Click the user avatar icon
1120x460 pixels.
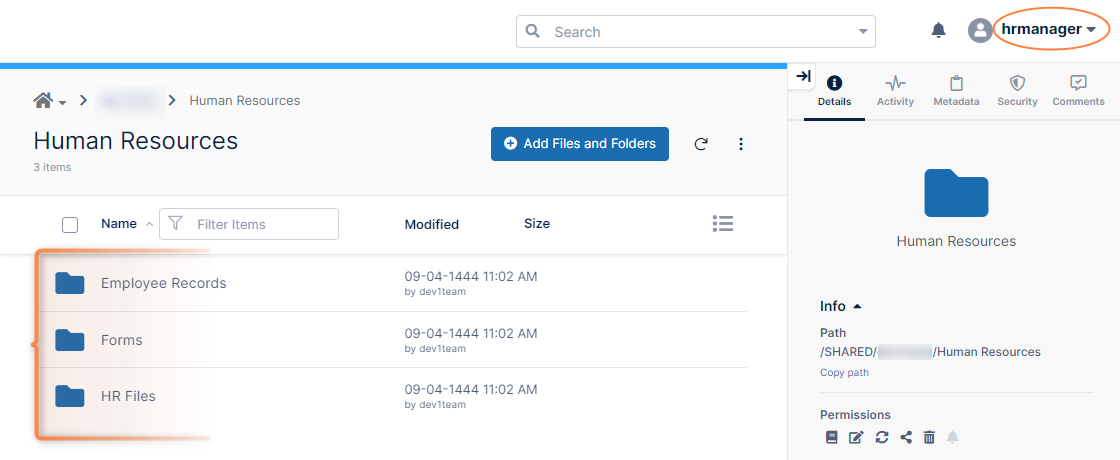coord(980,30)
